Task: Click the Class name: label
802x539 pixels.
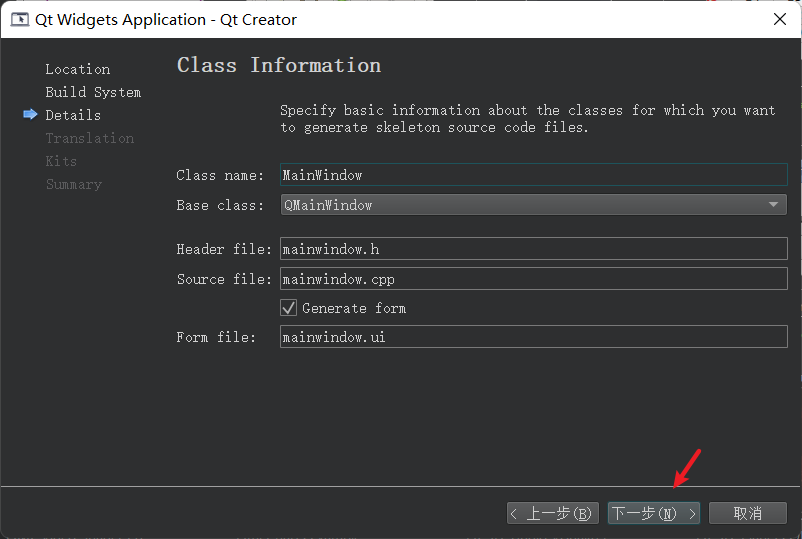Action: click(220, 175)
